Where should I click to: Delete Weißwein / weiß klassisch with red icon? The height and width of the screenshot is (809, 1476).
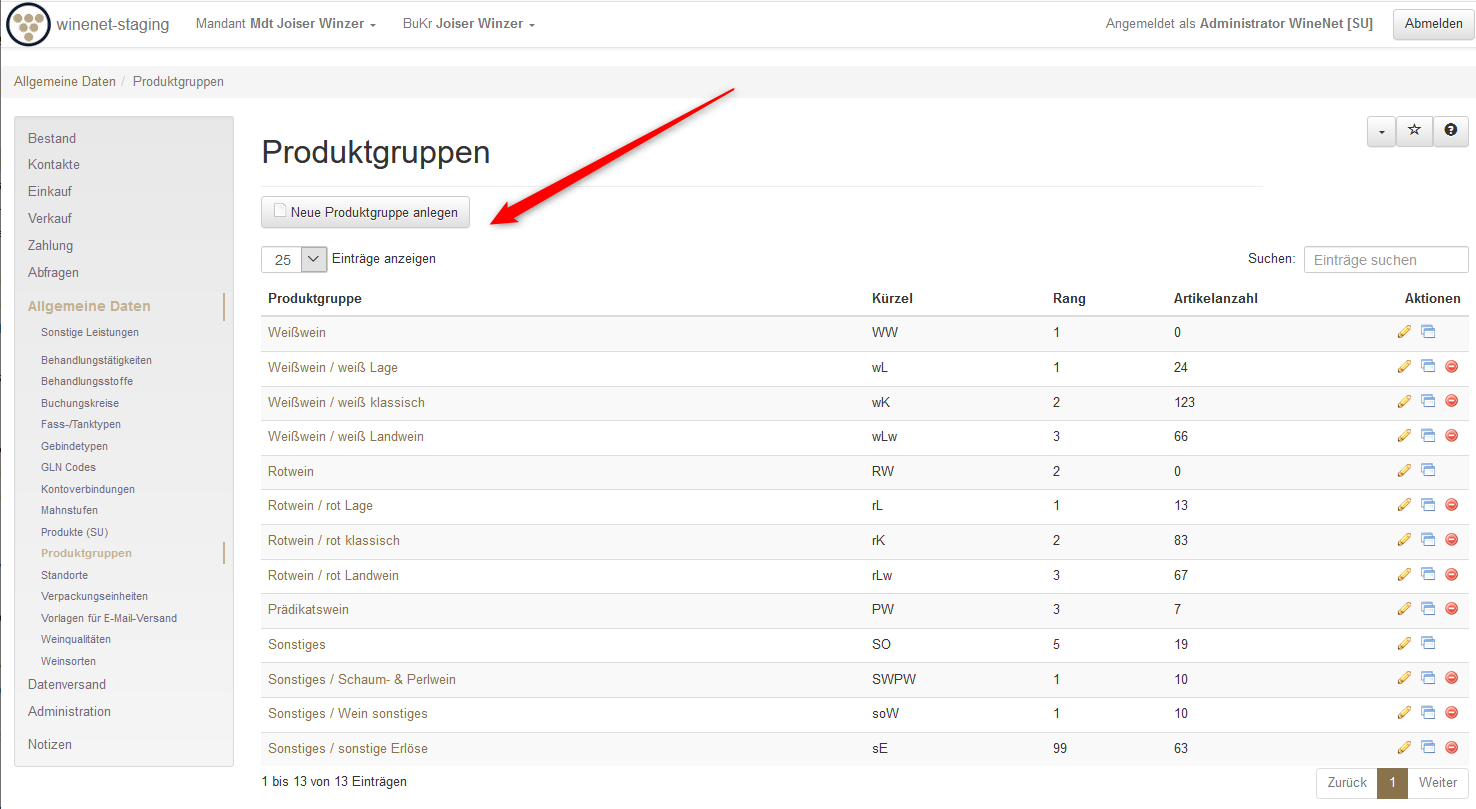coord(1452,401)
